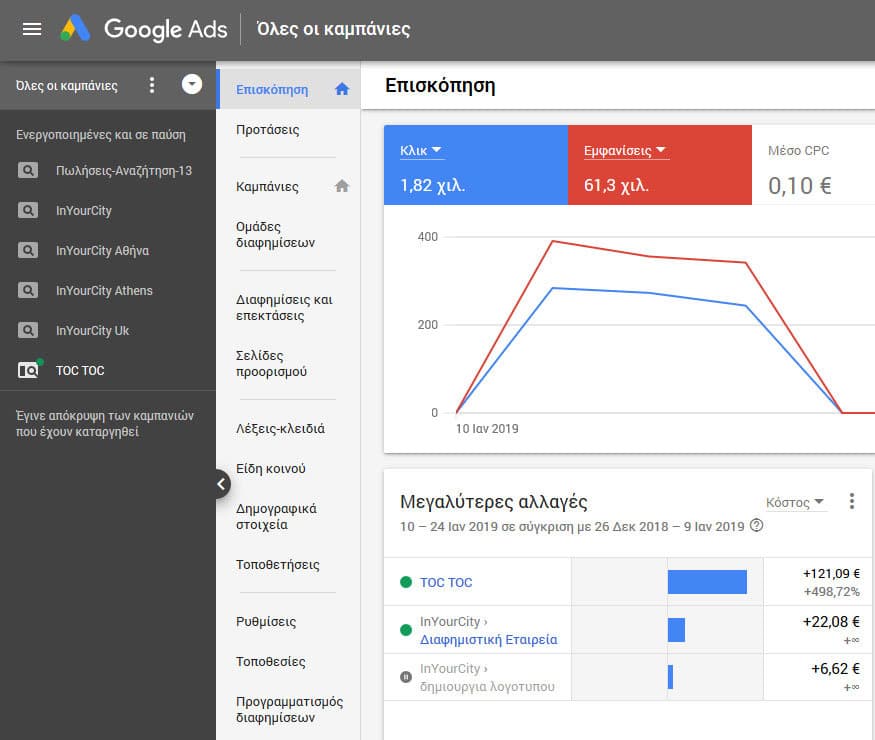The width and height of the screenshot is (875, 740).
Task: Click InYourCity above Διαφημιστική Εταιρεία
Action: 450,621
